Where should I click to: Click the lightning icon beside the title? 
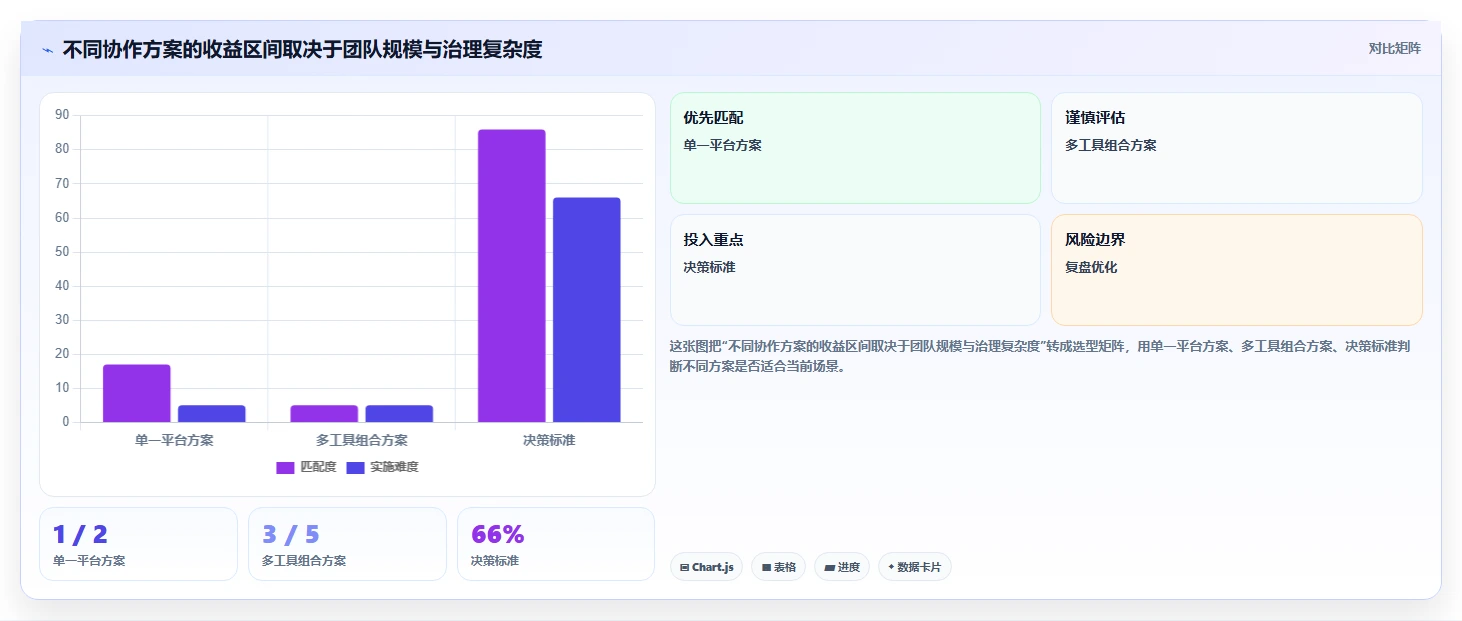click(47, 50)
